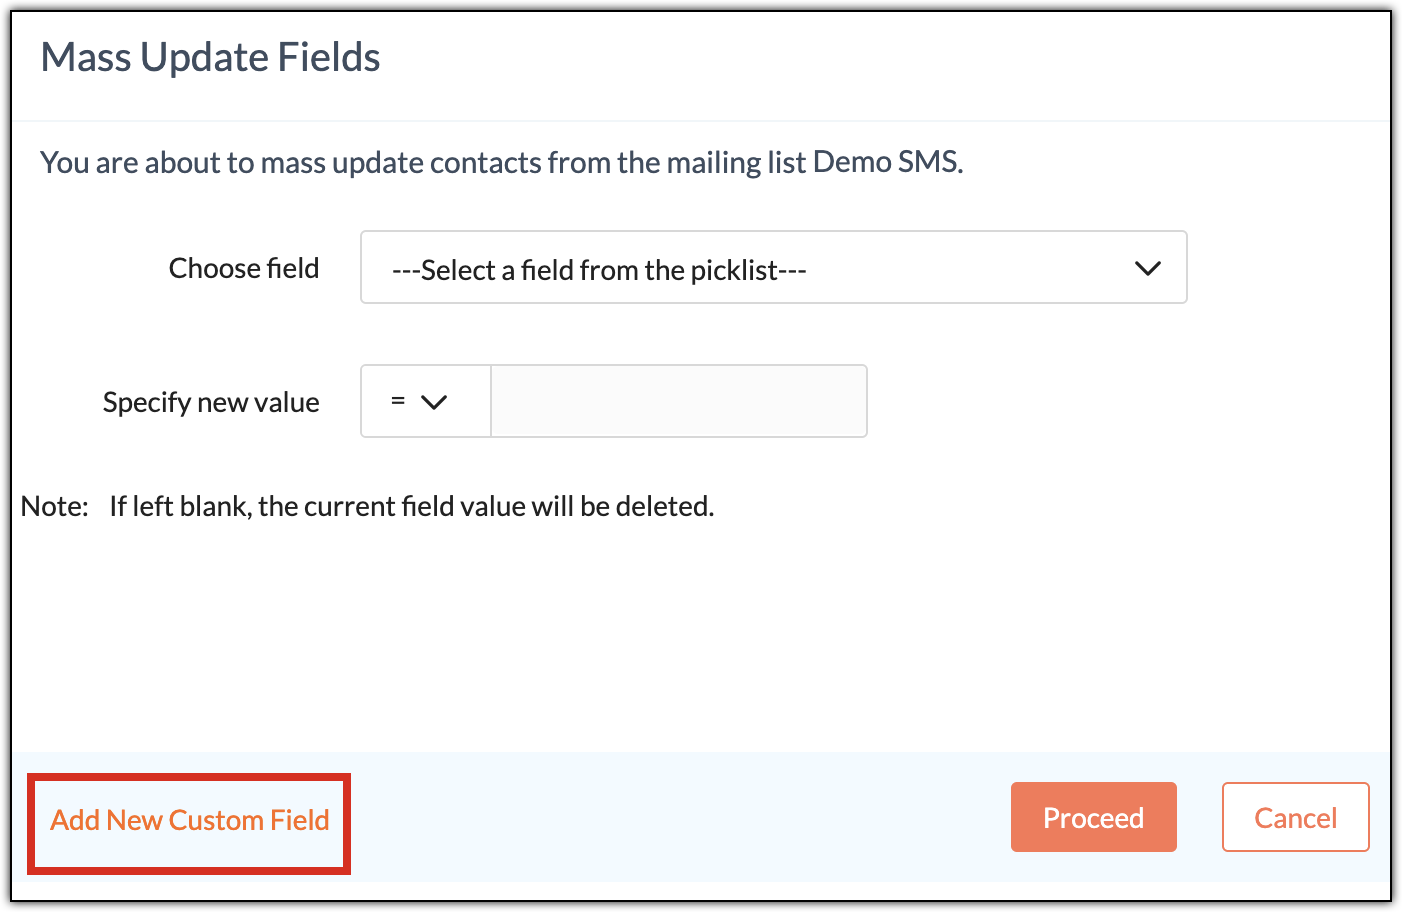This screenshot has height=912, width=1402.
Task: Click the Choose field label
Action: 244,268
